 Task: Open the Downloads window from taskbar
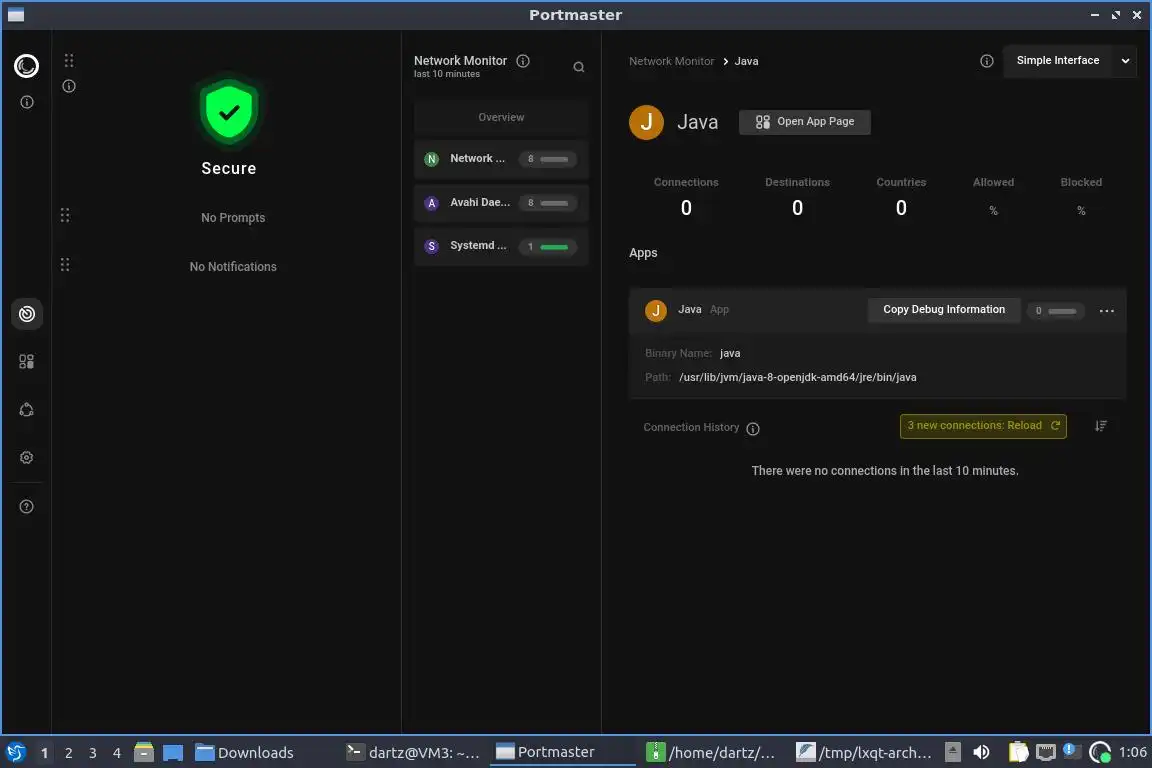245,753
